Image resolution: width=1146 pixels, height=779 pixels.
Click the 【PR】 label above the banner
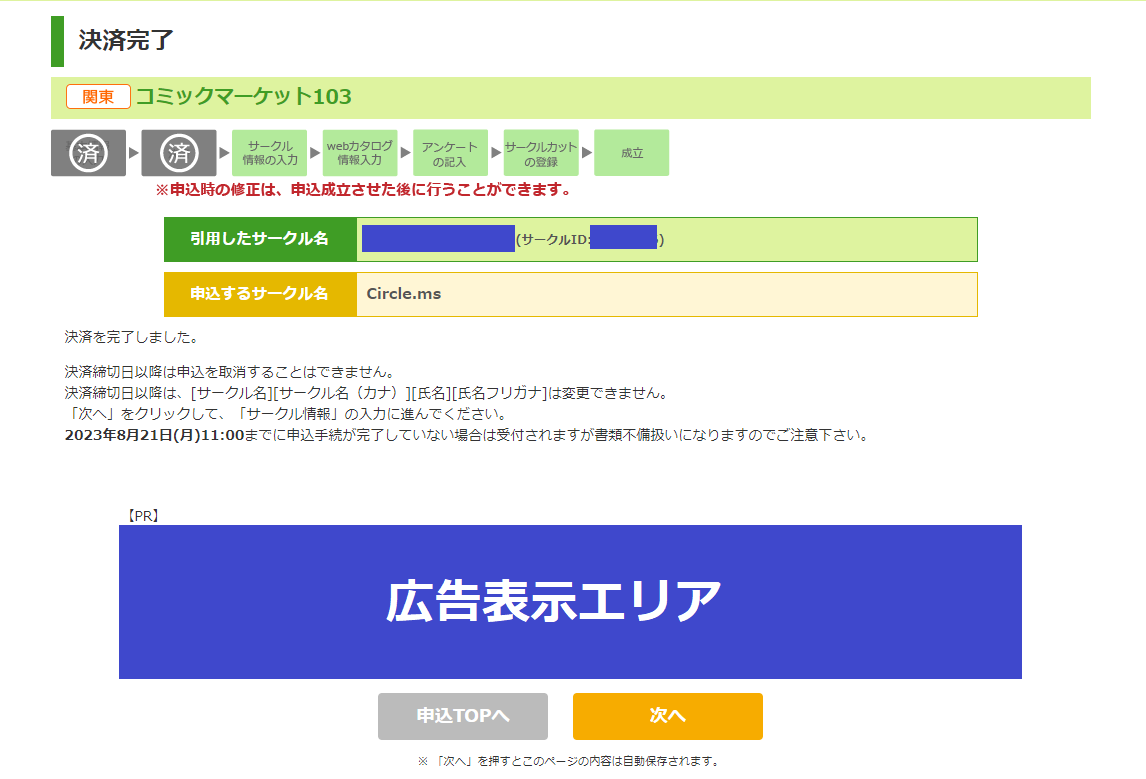[x=143, y=515]
